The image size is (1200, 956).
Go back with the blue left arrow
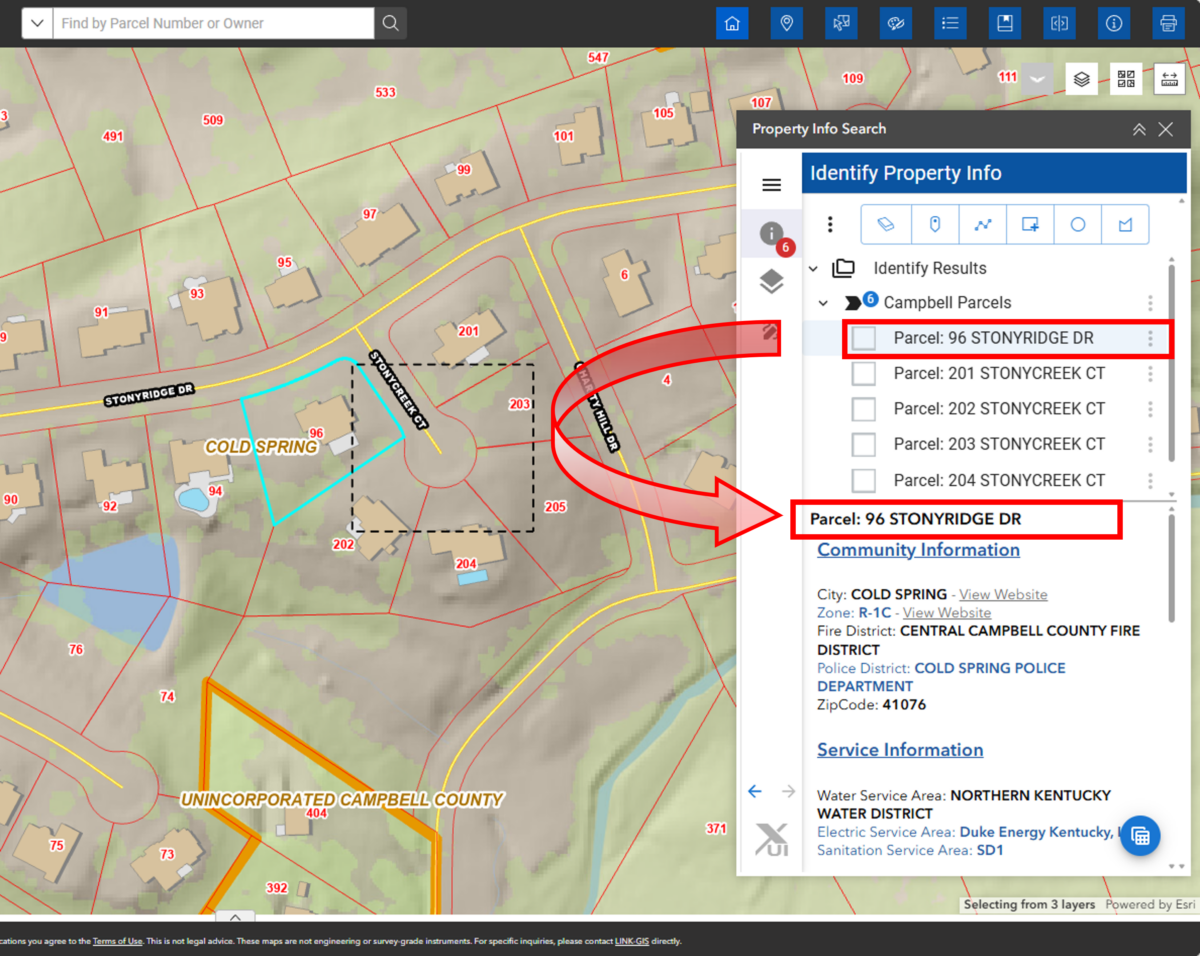[755, 791]
